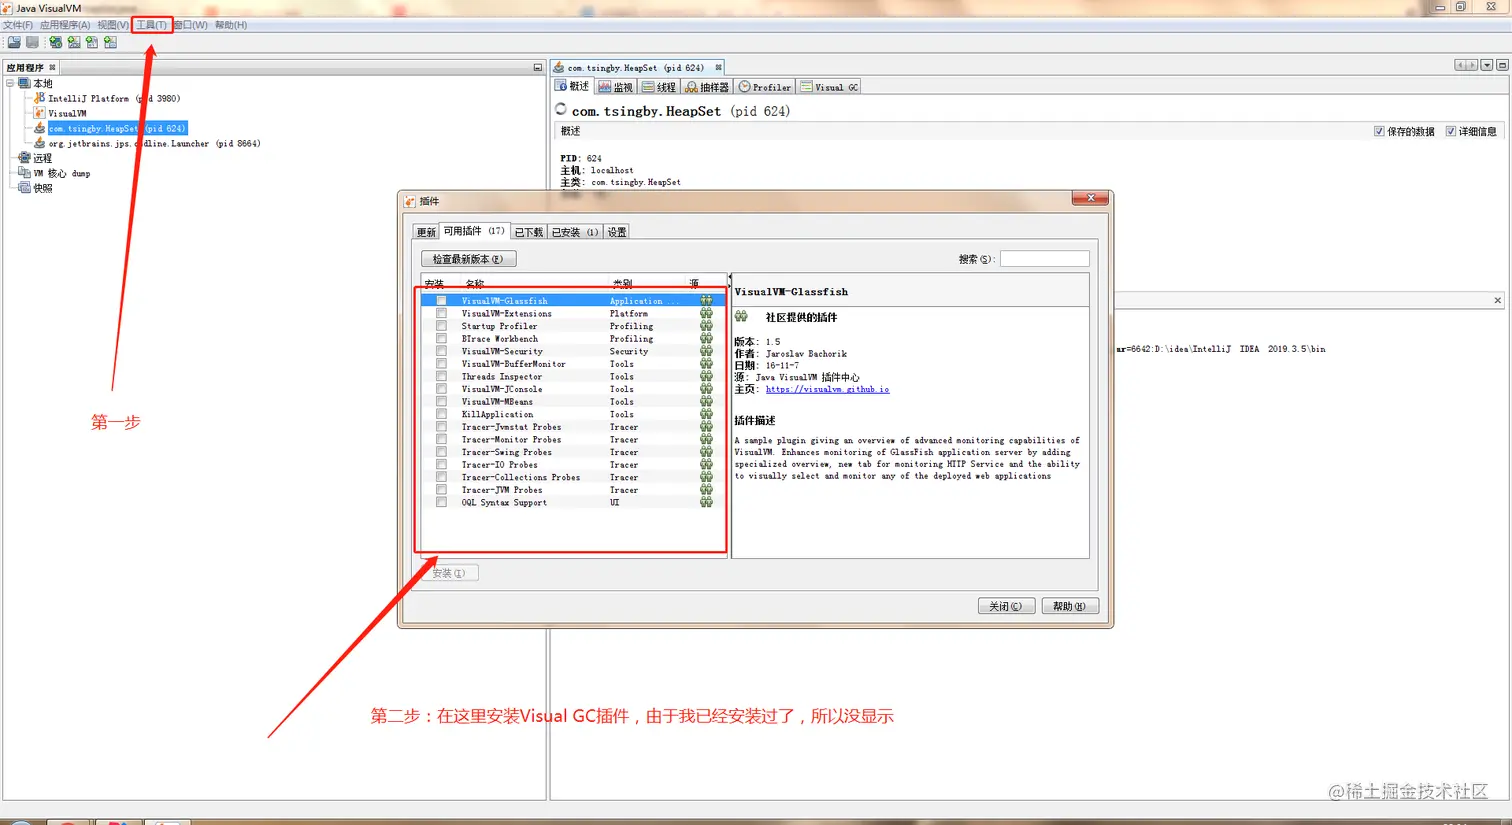1512x825 pixels.
Task: Click the plugins dialog title icon
Action: pyautogui.click(x=410, y=201)
